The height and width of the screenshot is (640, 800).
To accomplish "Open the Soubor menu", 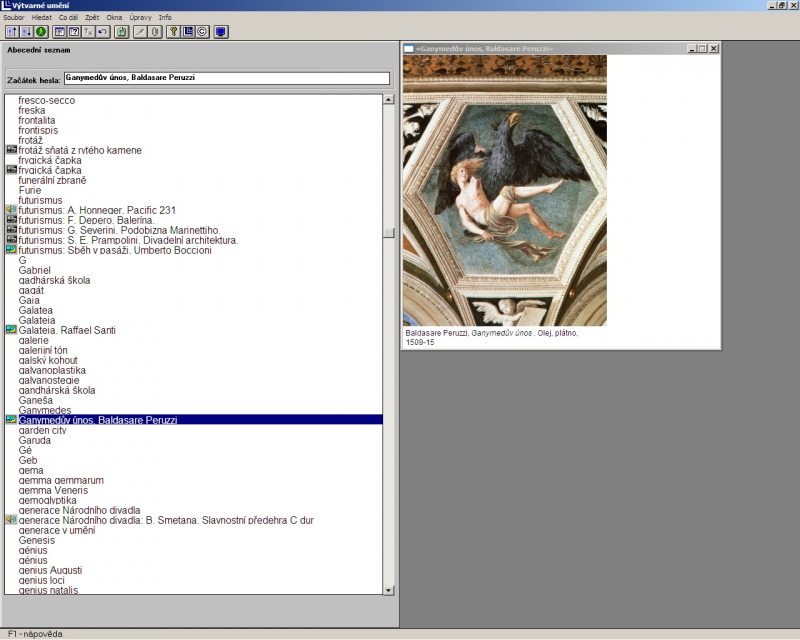I will tap(14, 17).
